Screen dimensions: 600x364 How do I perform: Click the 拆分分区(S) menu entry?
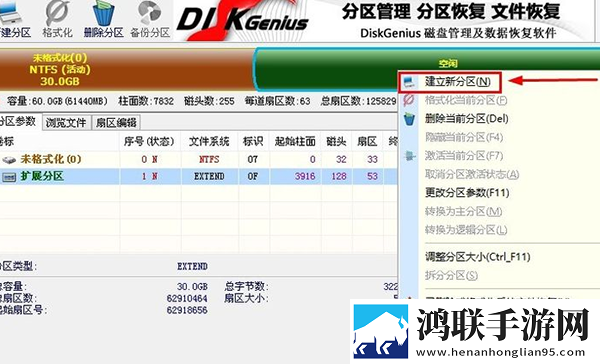(451, 275)
